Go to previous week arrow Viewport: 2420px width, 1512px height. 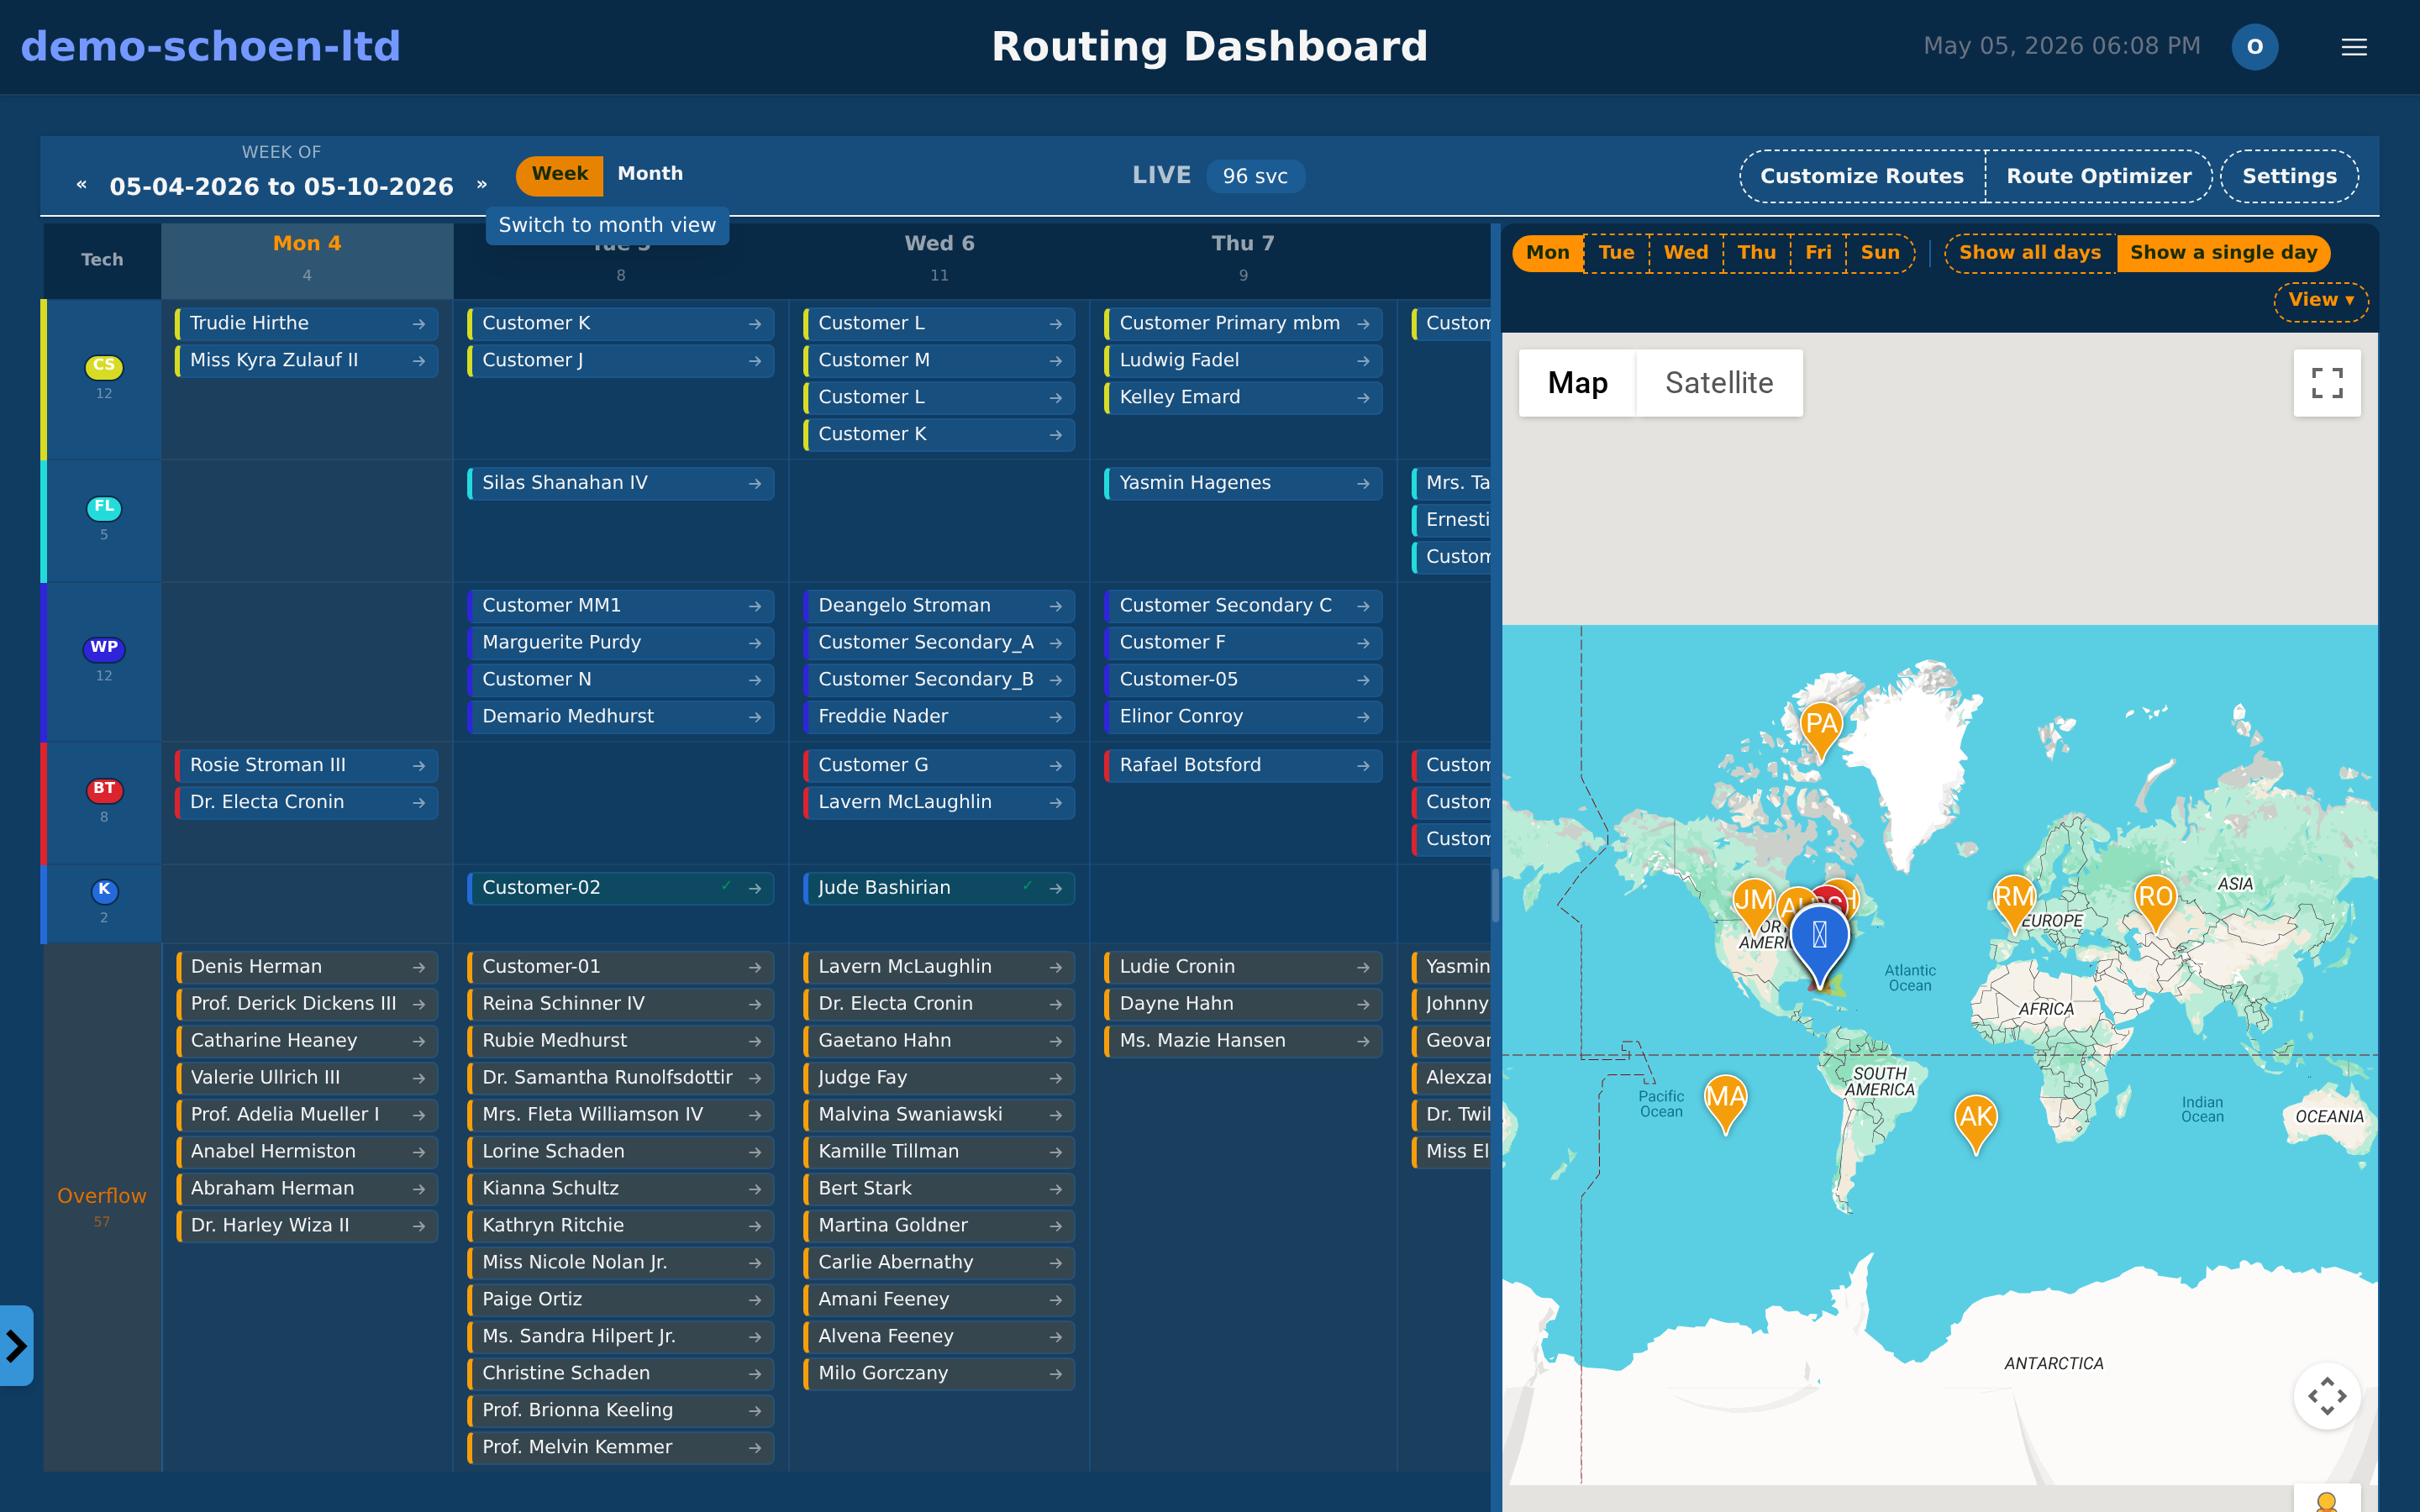tap(81, 185)
